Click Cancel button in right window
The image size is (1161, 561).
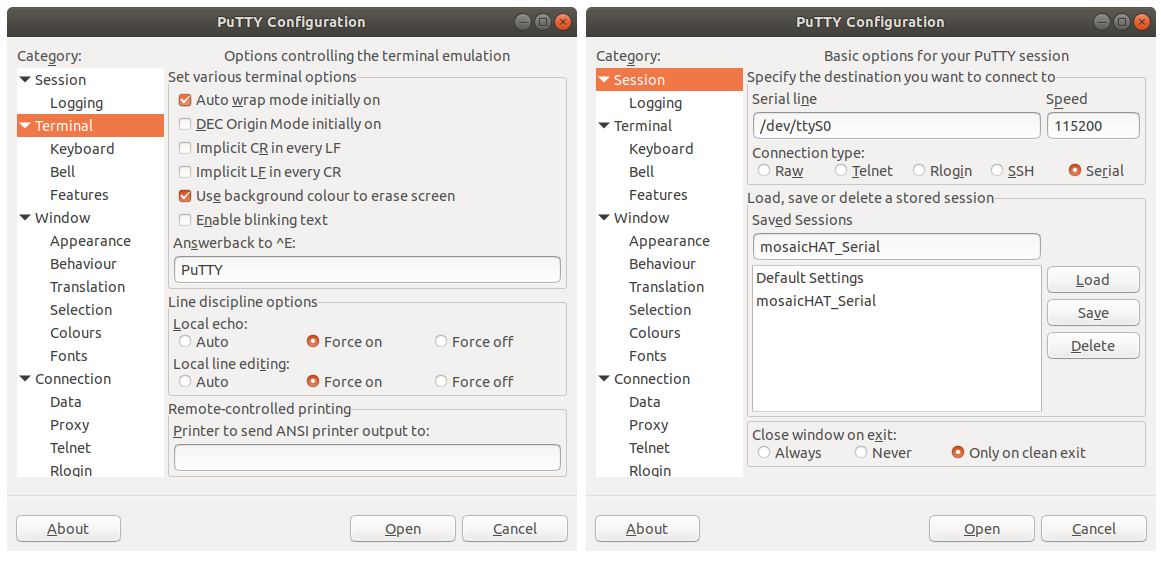(1094, 528)
